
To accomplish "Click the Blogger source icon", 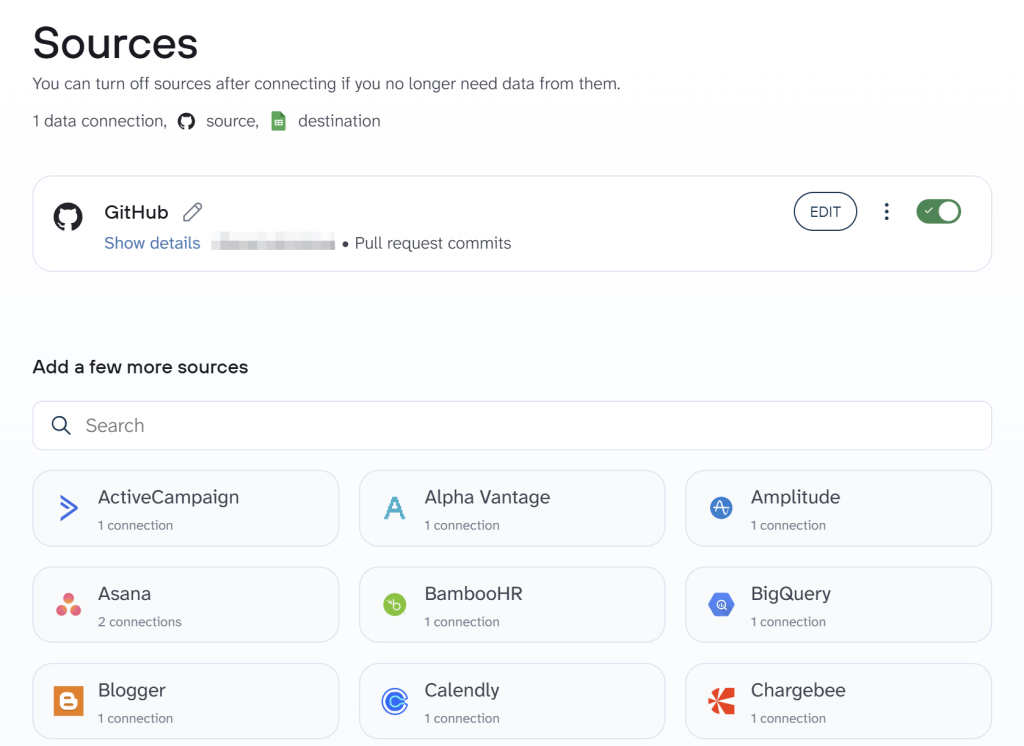I will [68, 701].
